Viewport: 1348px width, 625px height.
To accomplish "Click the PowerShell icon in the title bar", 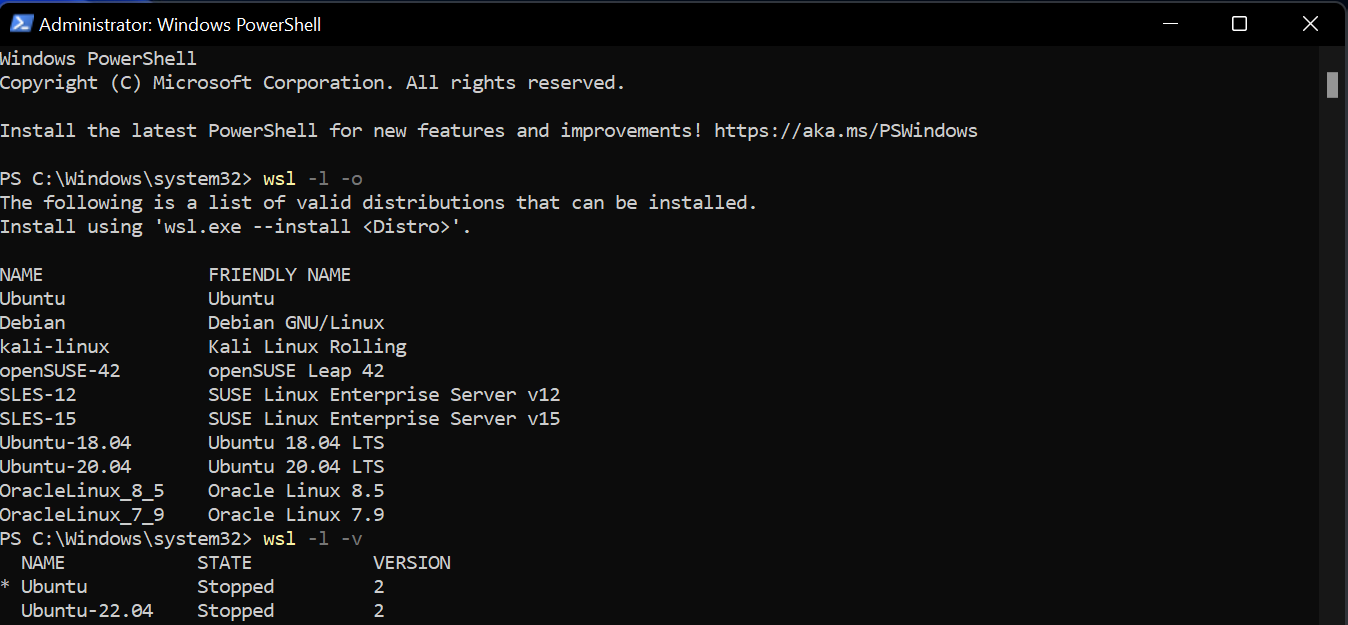I will pyautogui.click(x=22, y=23).
